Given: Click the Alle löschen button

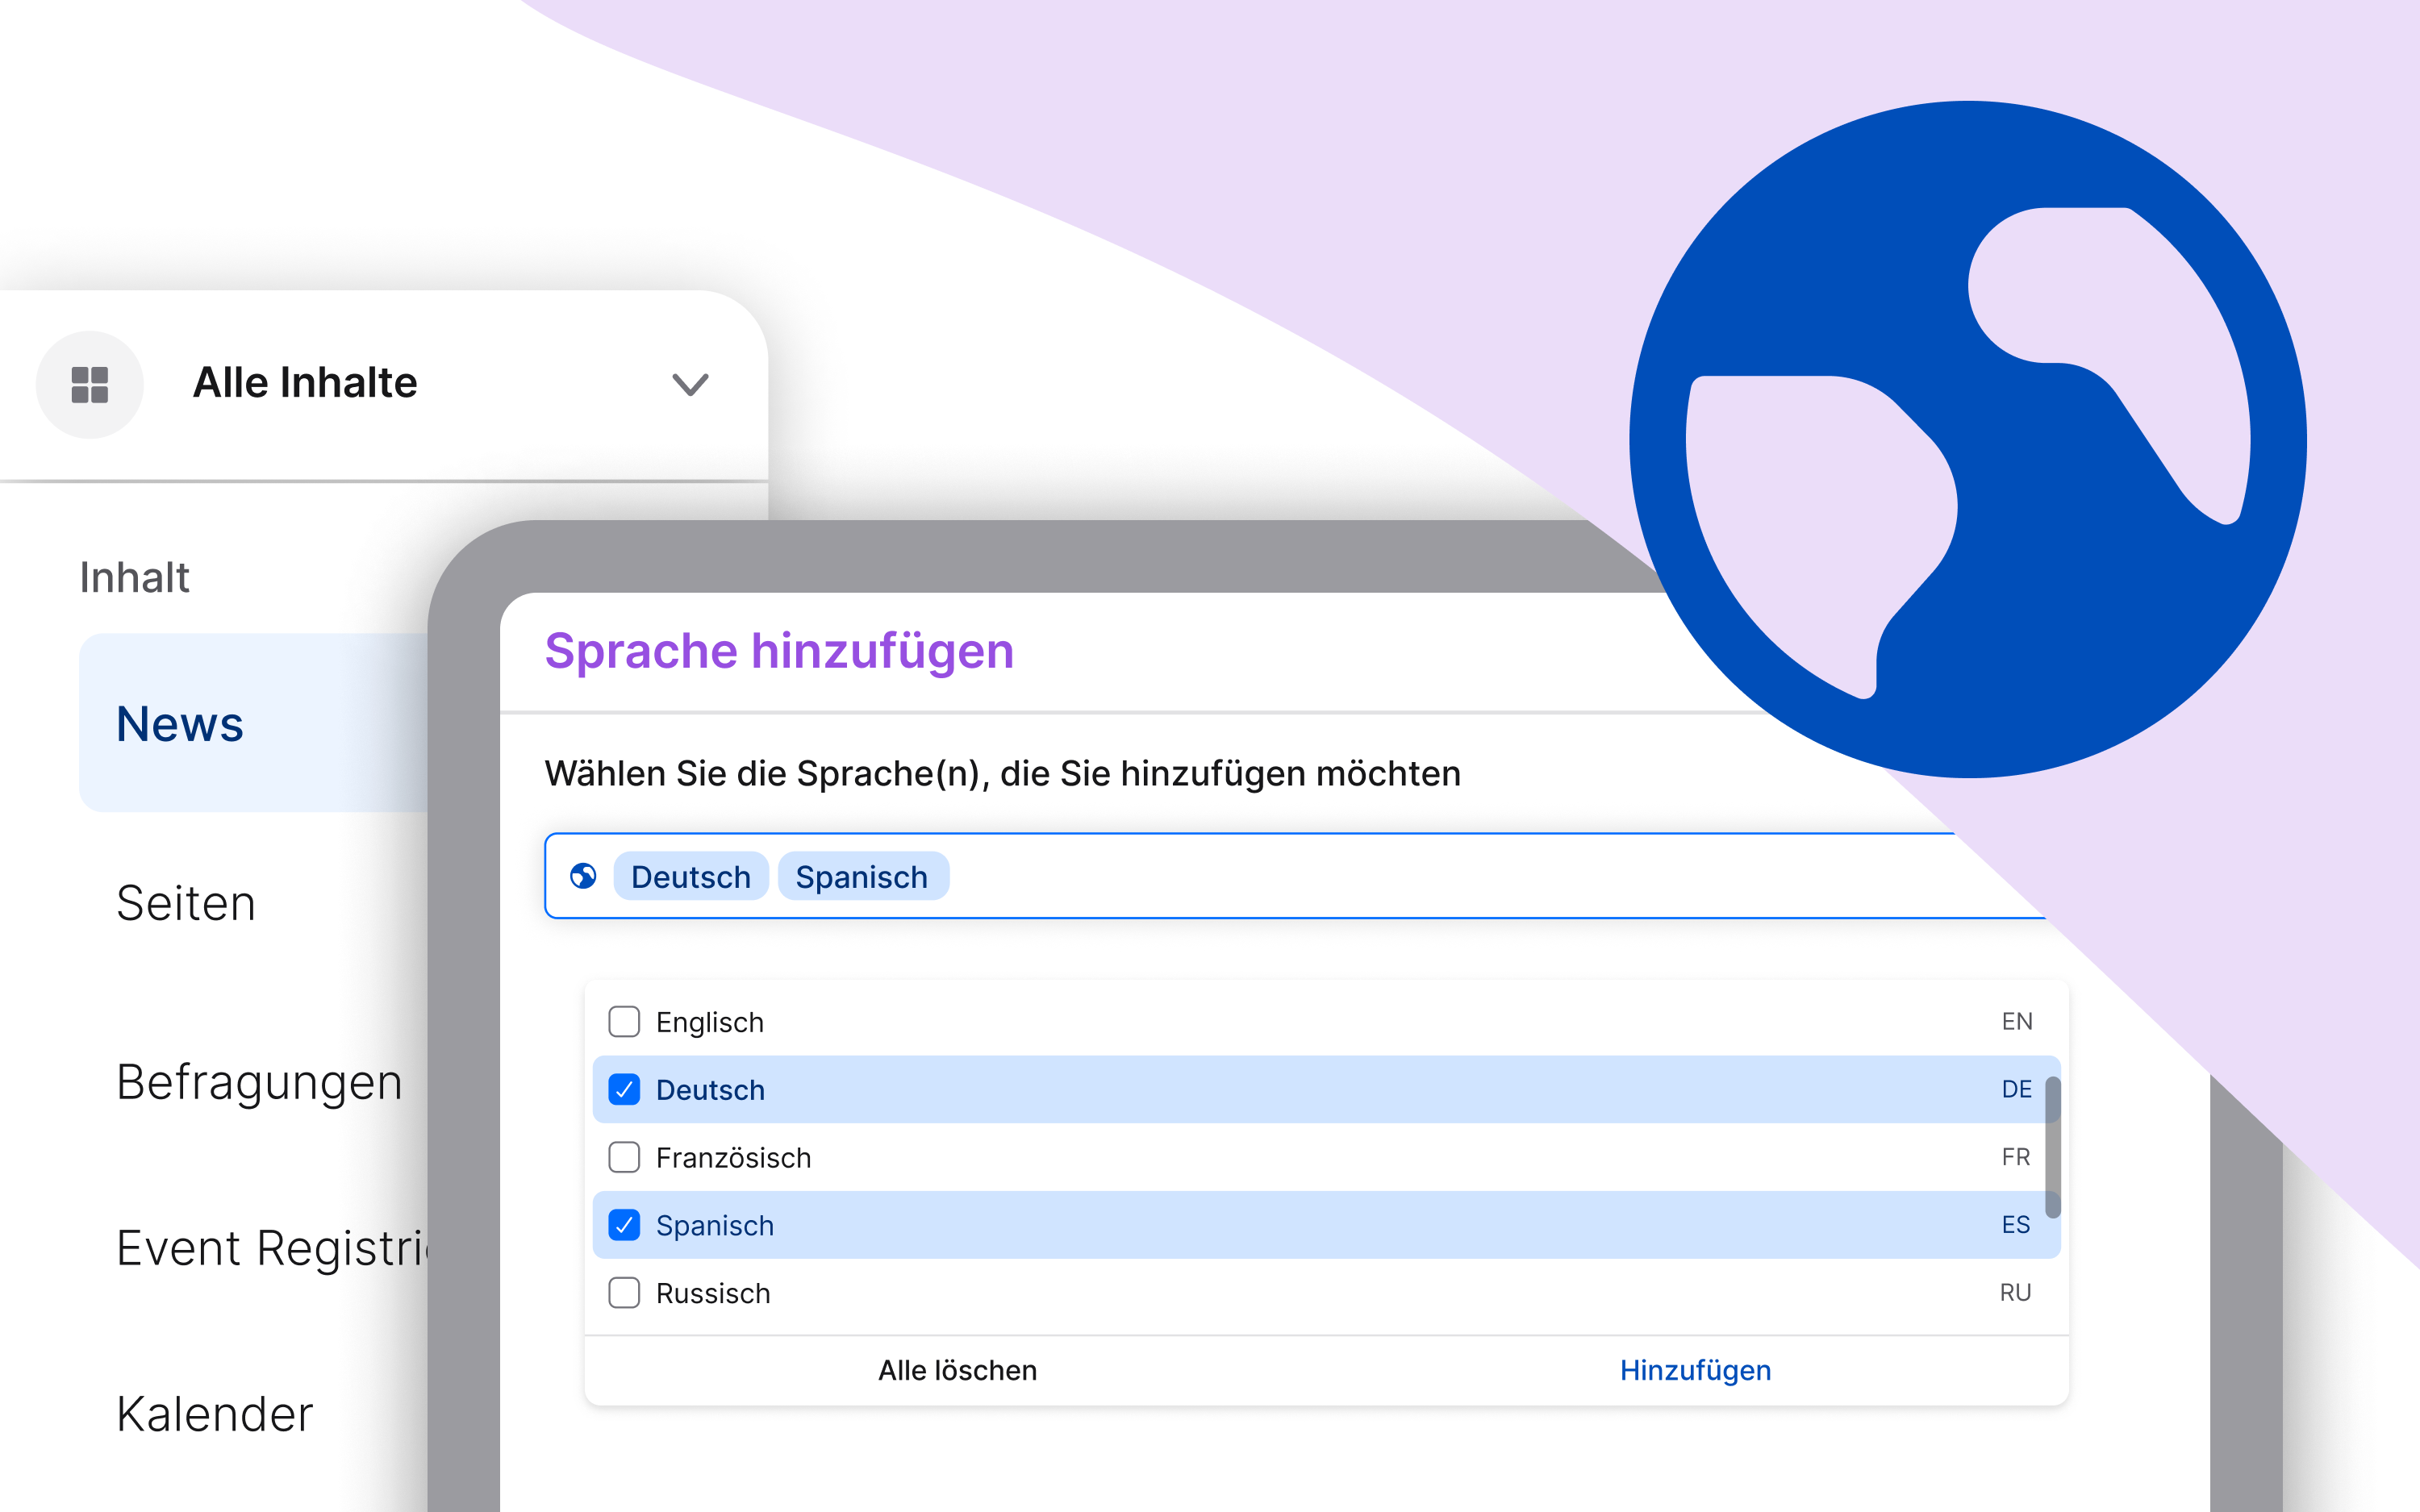Looking at the screenshot, I should (957, 1370).
